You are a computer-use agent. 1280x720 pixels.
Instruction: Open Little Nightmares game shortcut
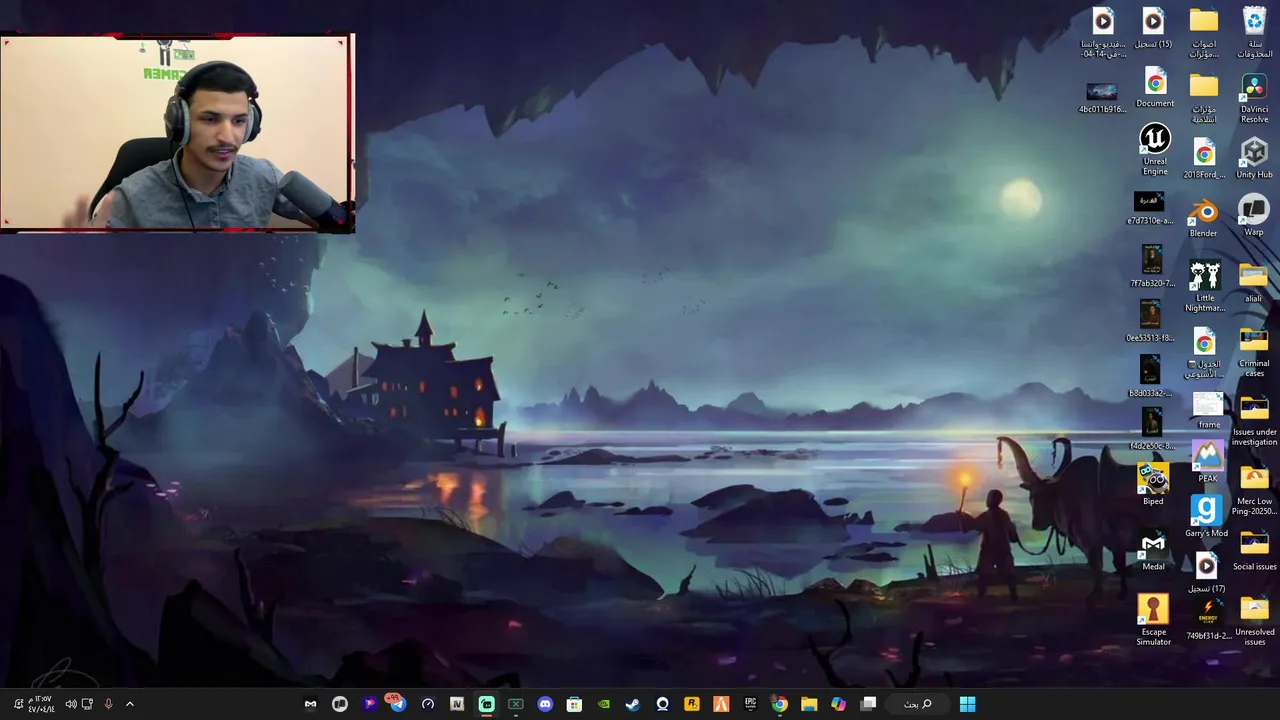[1205, 287]
